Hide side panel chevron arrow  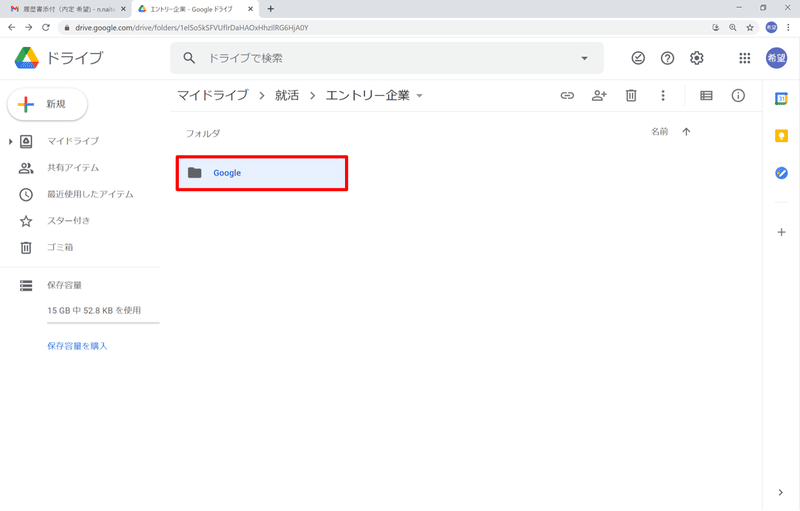[x=781, y=493]
